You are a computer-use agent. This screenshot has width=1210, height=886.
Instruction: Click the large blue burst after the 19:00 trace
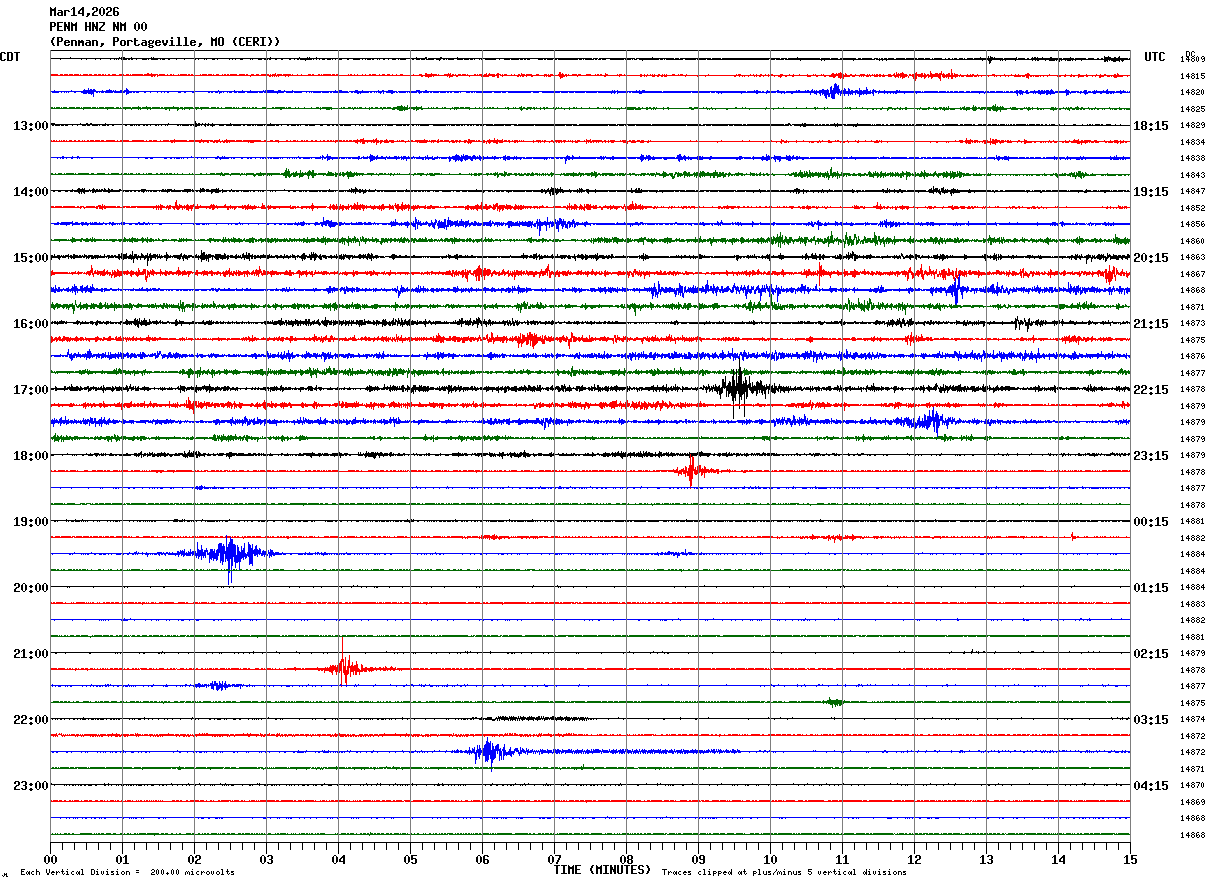click(230, 555)
